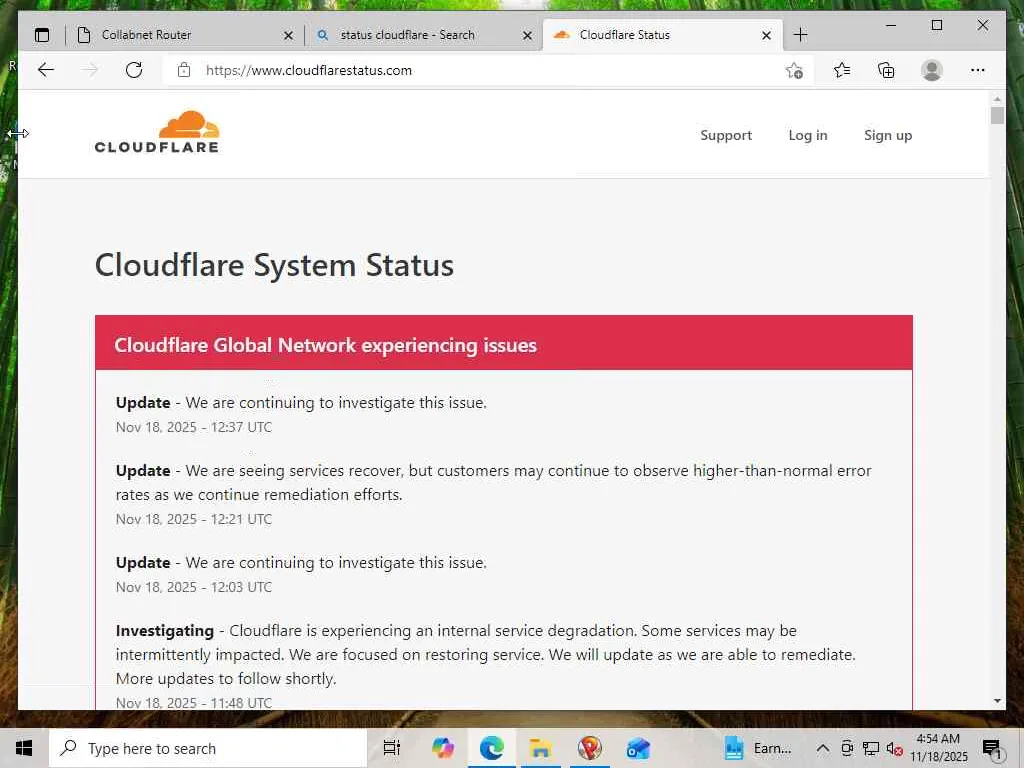Open the Windows Start menu
Image resolution: width=1024 pixels, height=768 pixels.
[24, 748]
